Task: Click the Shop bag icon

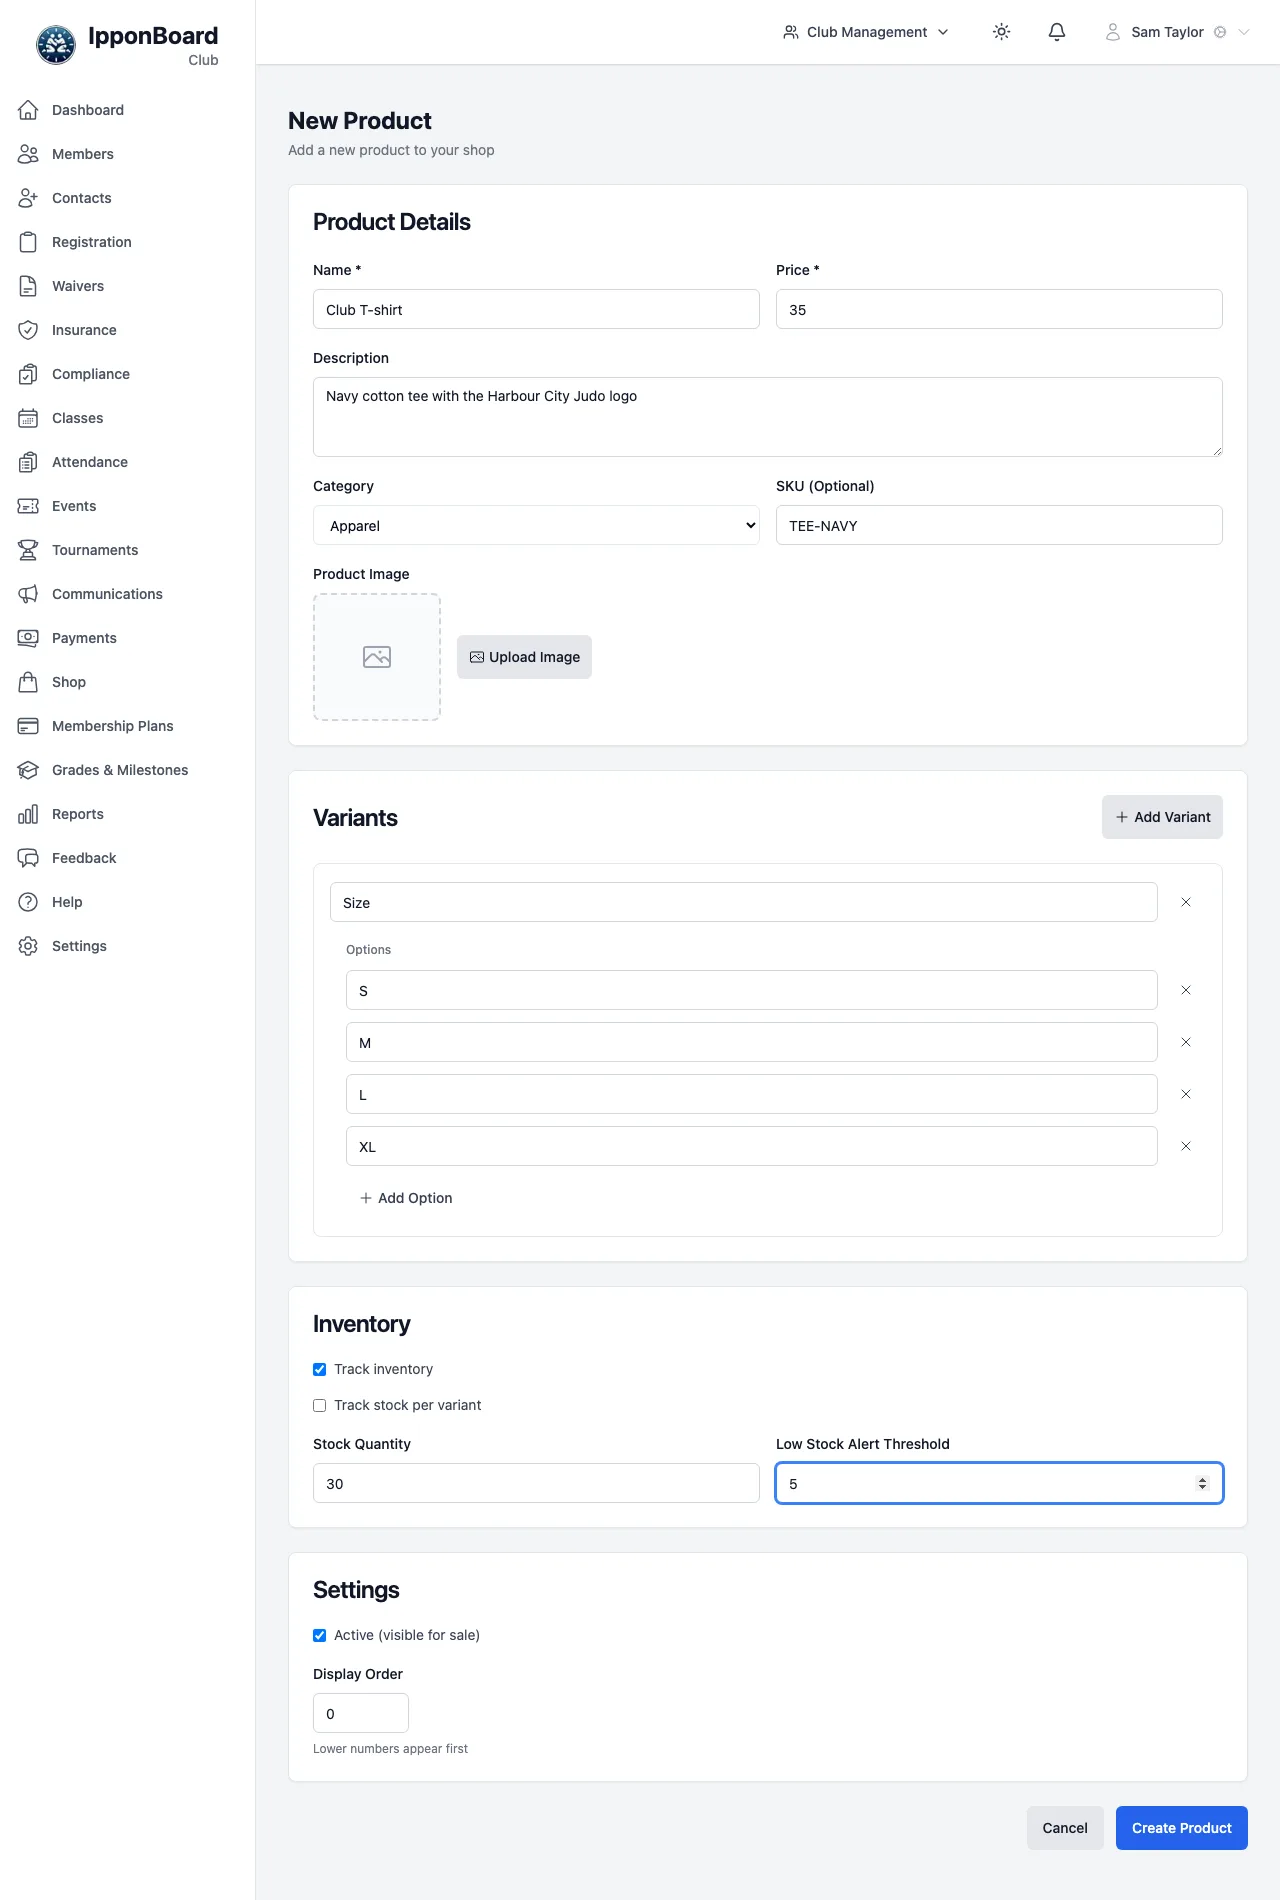Action: pyautogui.click(x=28, y=682)
